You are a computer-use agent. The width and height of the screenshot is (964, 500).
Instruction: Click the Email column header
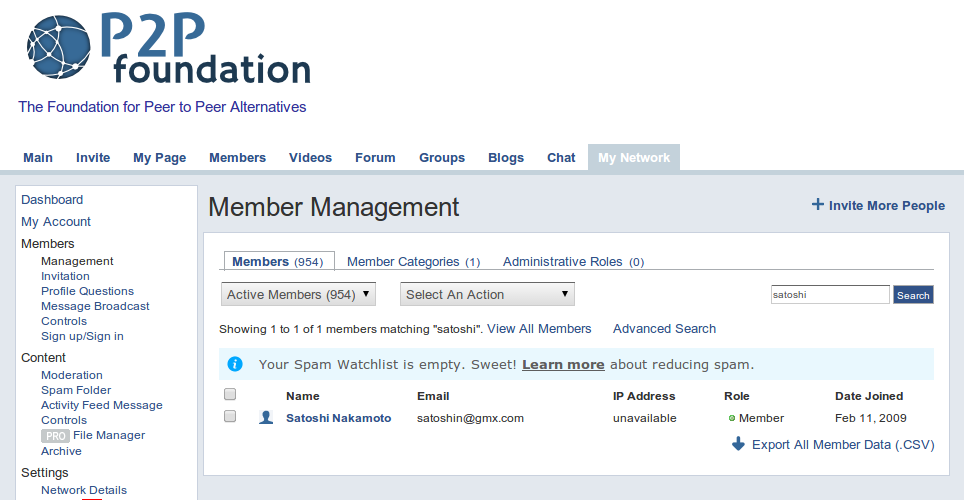433,396
